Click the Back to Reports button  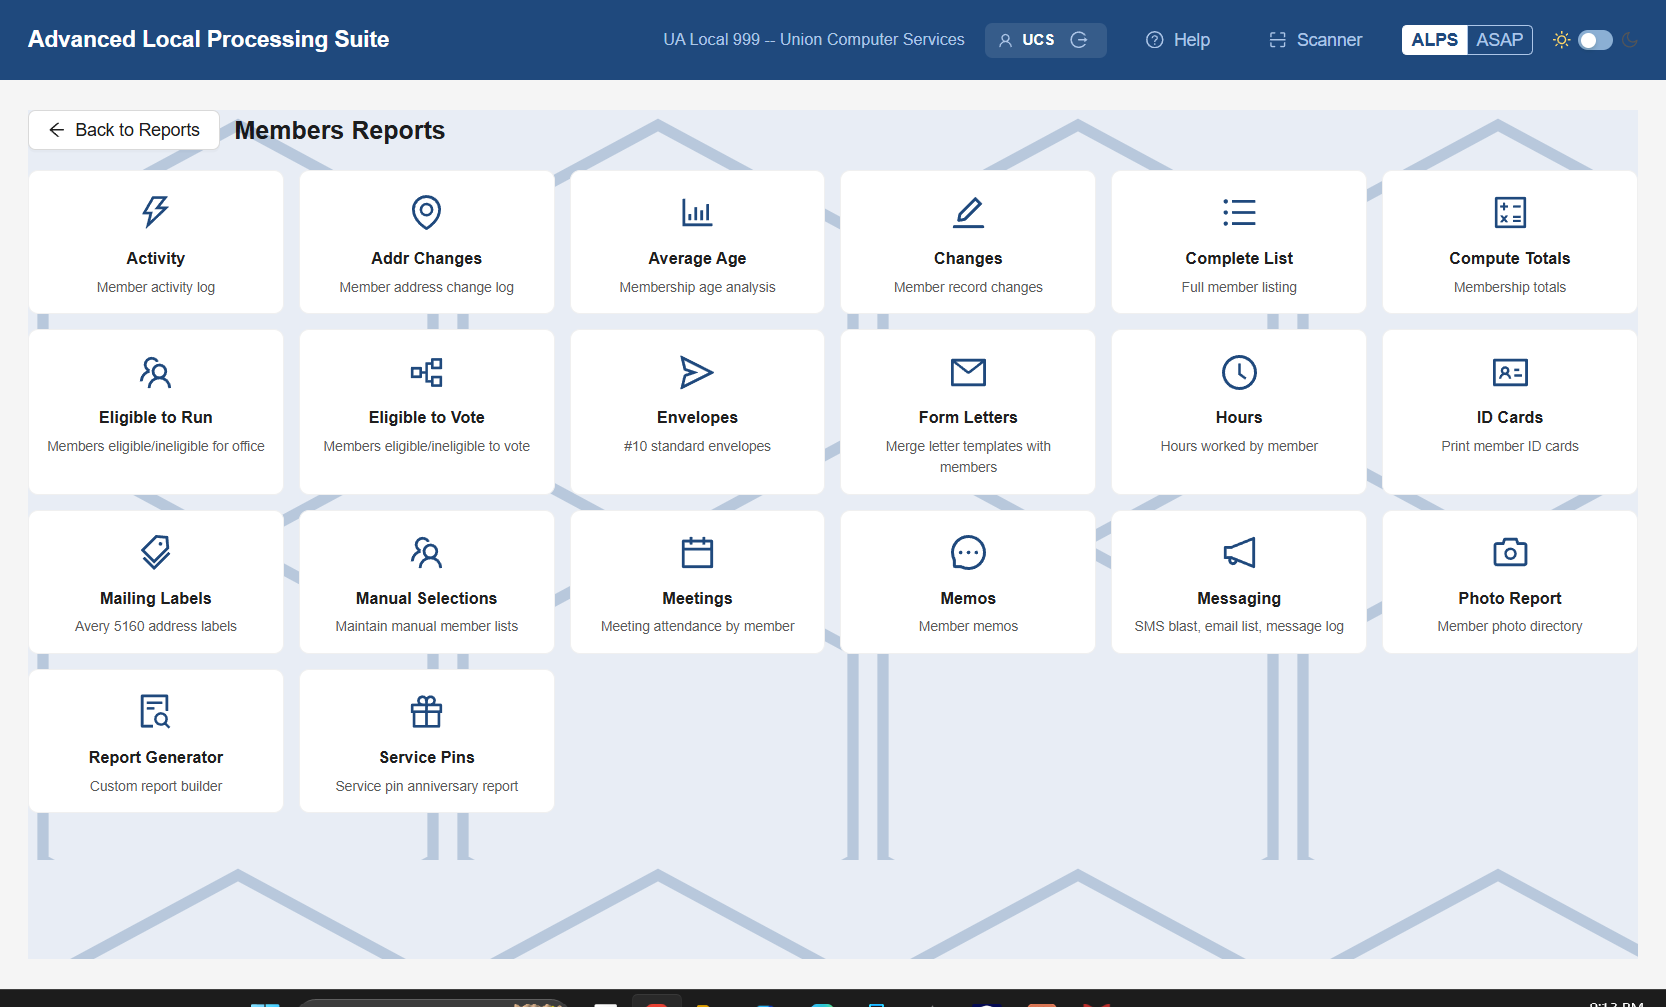124,130
